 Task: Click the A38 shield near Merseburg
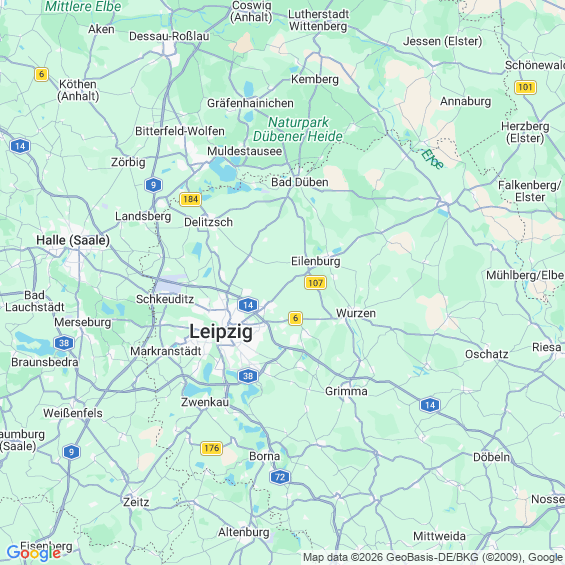pos(64,343)
